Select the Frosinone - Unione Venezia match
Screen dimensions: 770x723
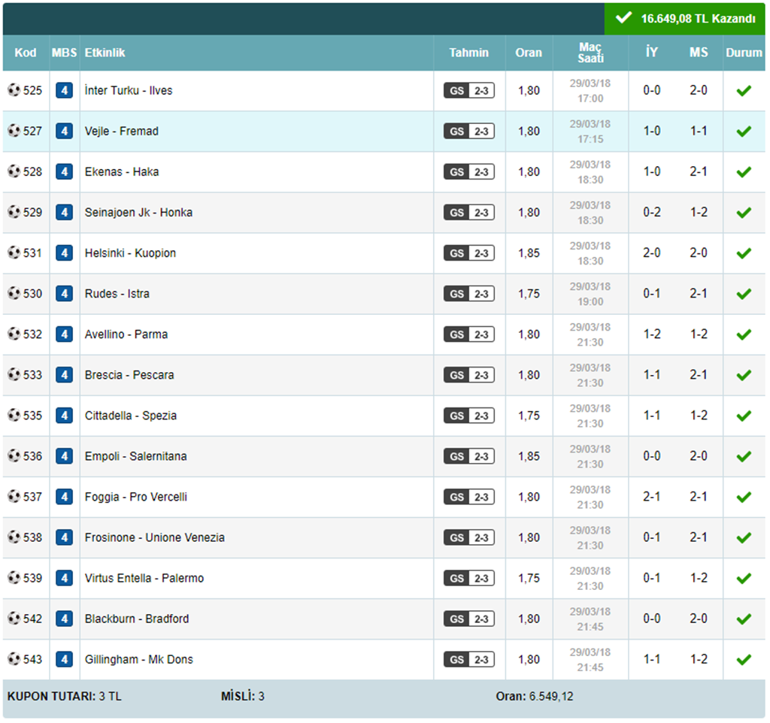[154, 538]
